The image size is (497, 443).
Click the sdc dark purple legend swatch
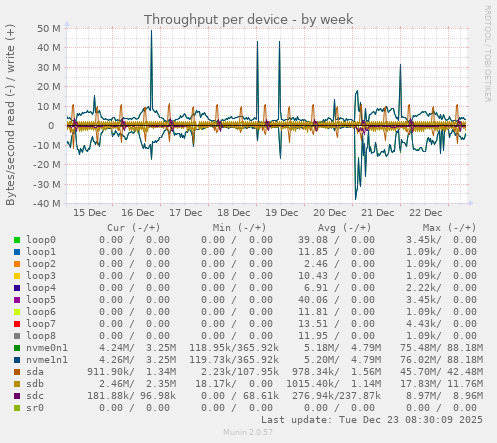pyautogui.click(x=17, y=396)
